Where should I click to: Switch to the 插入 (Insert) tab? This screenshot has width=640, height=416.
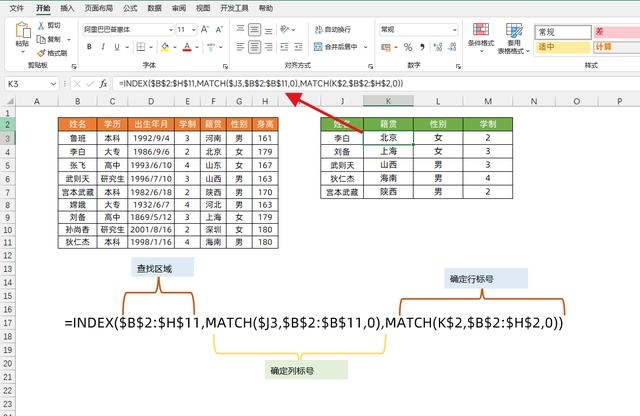click(67, 8)
